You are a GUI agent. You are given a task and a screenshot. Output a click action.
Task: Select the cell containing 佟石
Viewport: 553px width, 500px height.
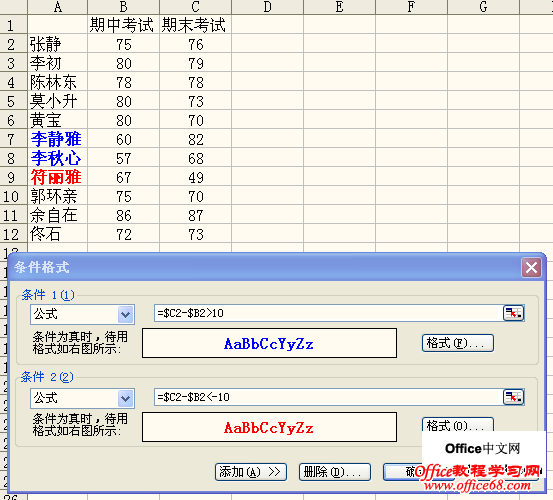[x=57, y=234]
